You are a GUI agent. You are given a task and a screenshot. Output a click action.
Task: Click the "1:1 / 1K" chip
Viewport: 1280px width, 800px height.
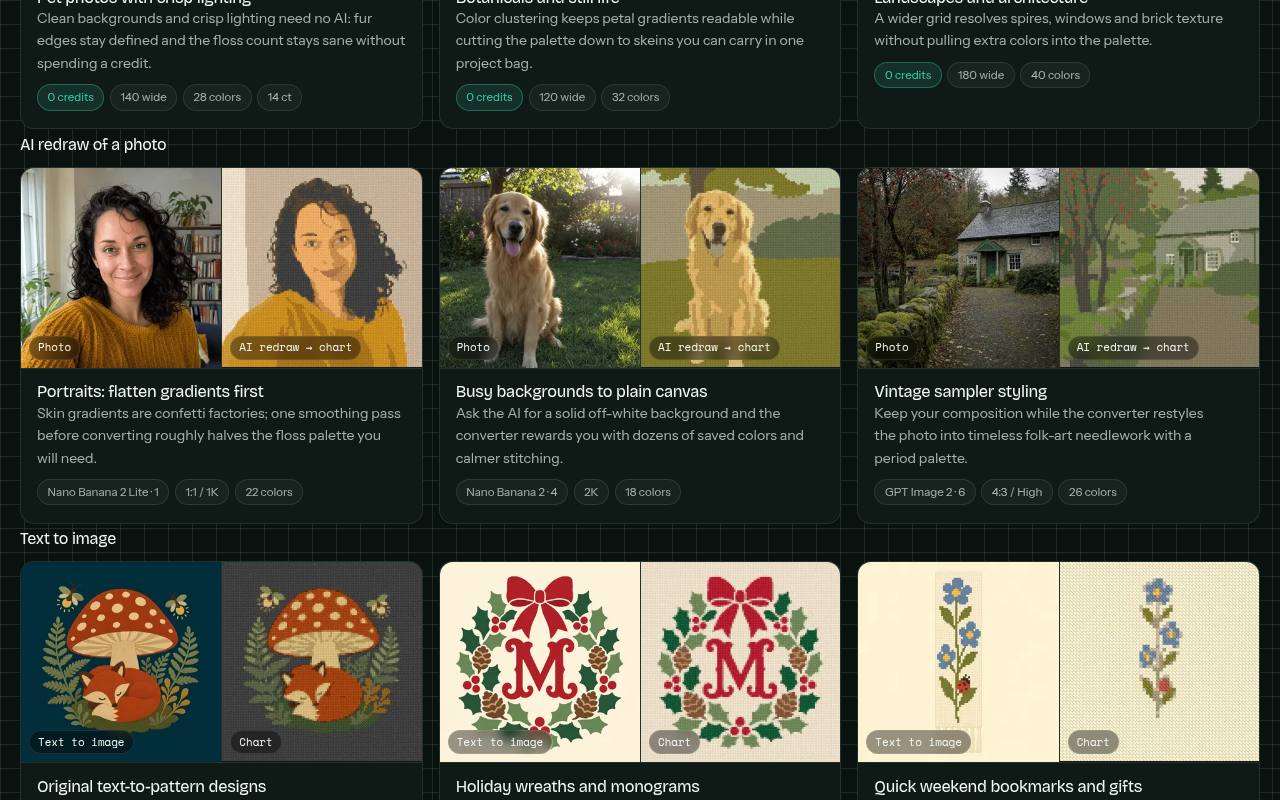pyautogui.click(x=202, y=492)
